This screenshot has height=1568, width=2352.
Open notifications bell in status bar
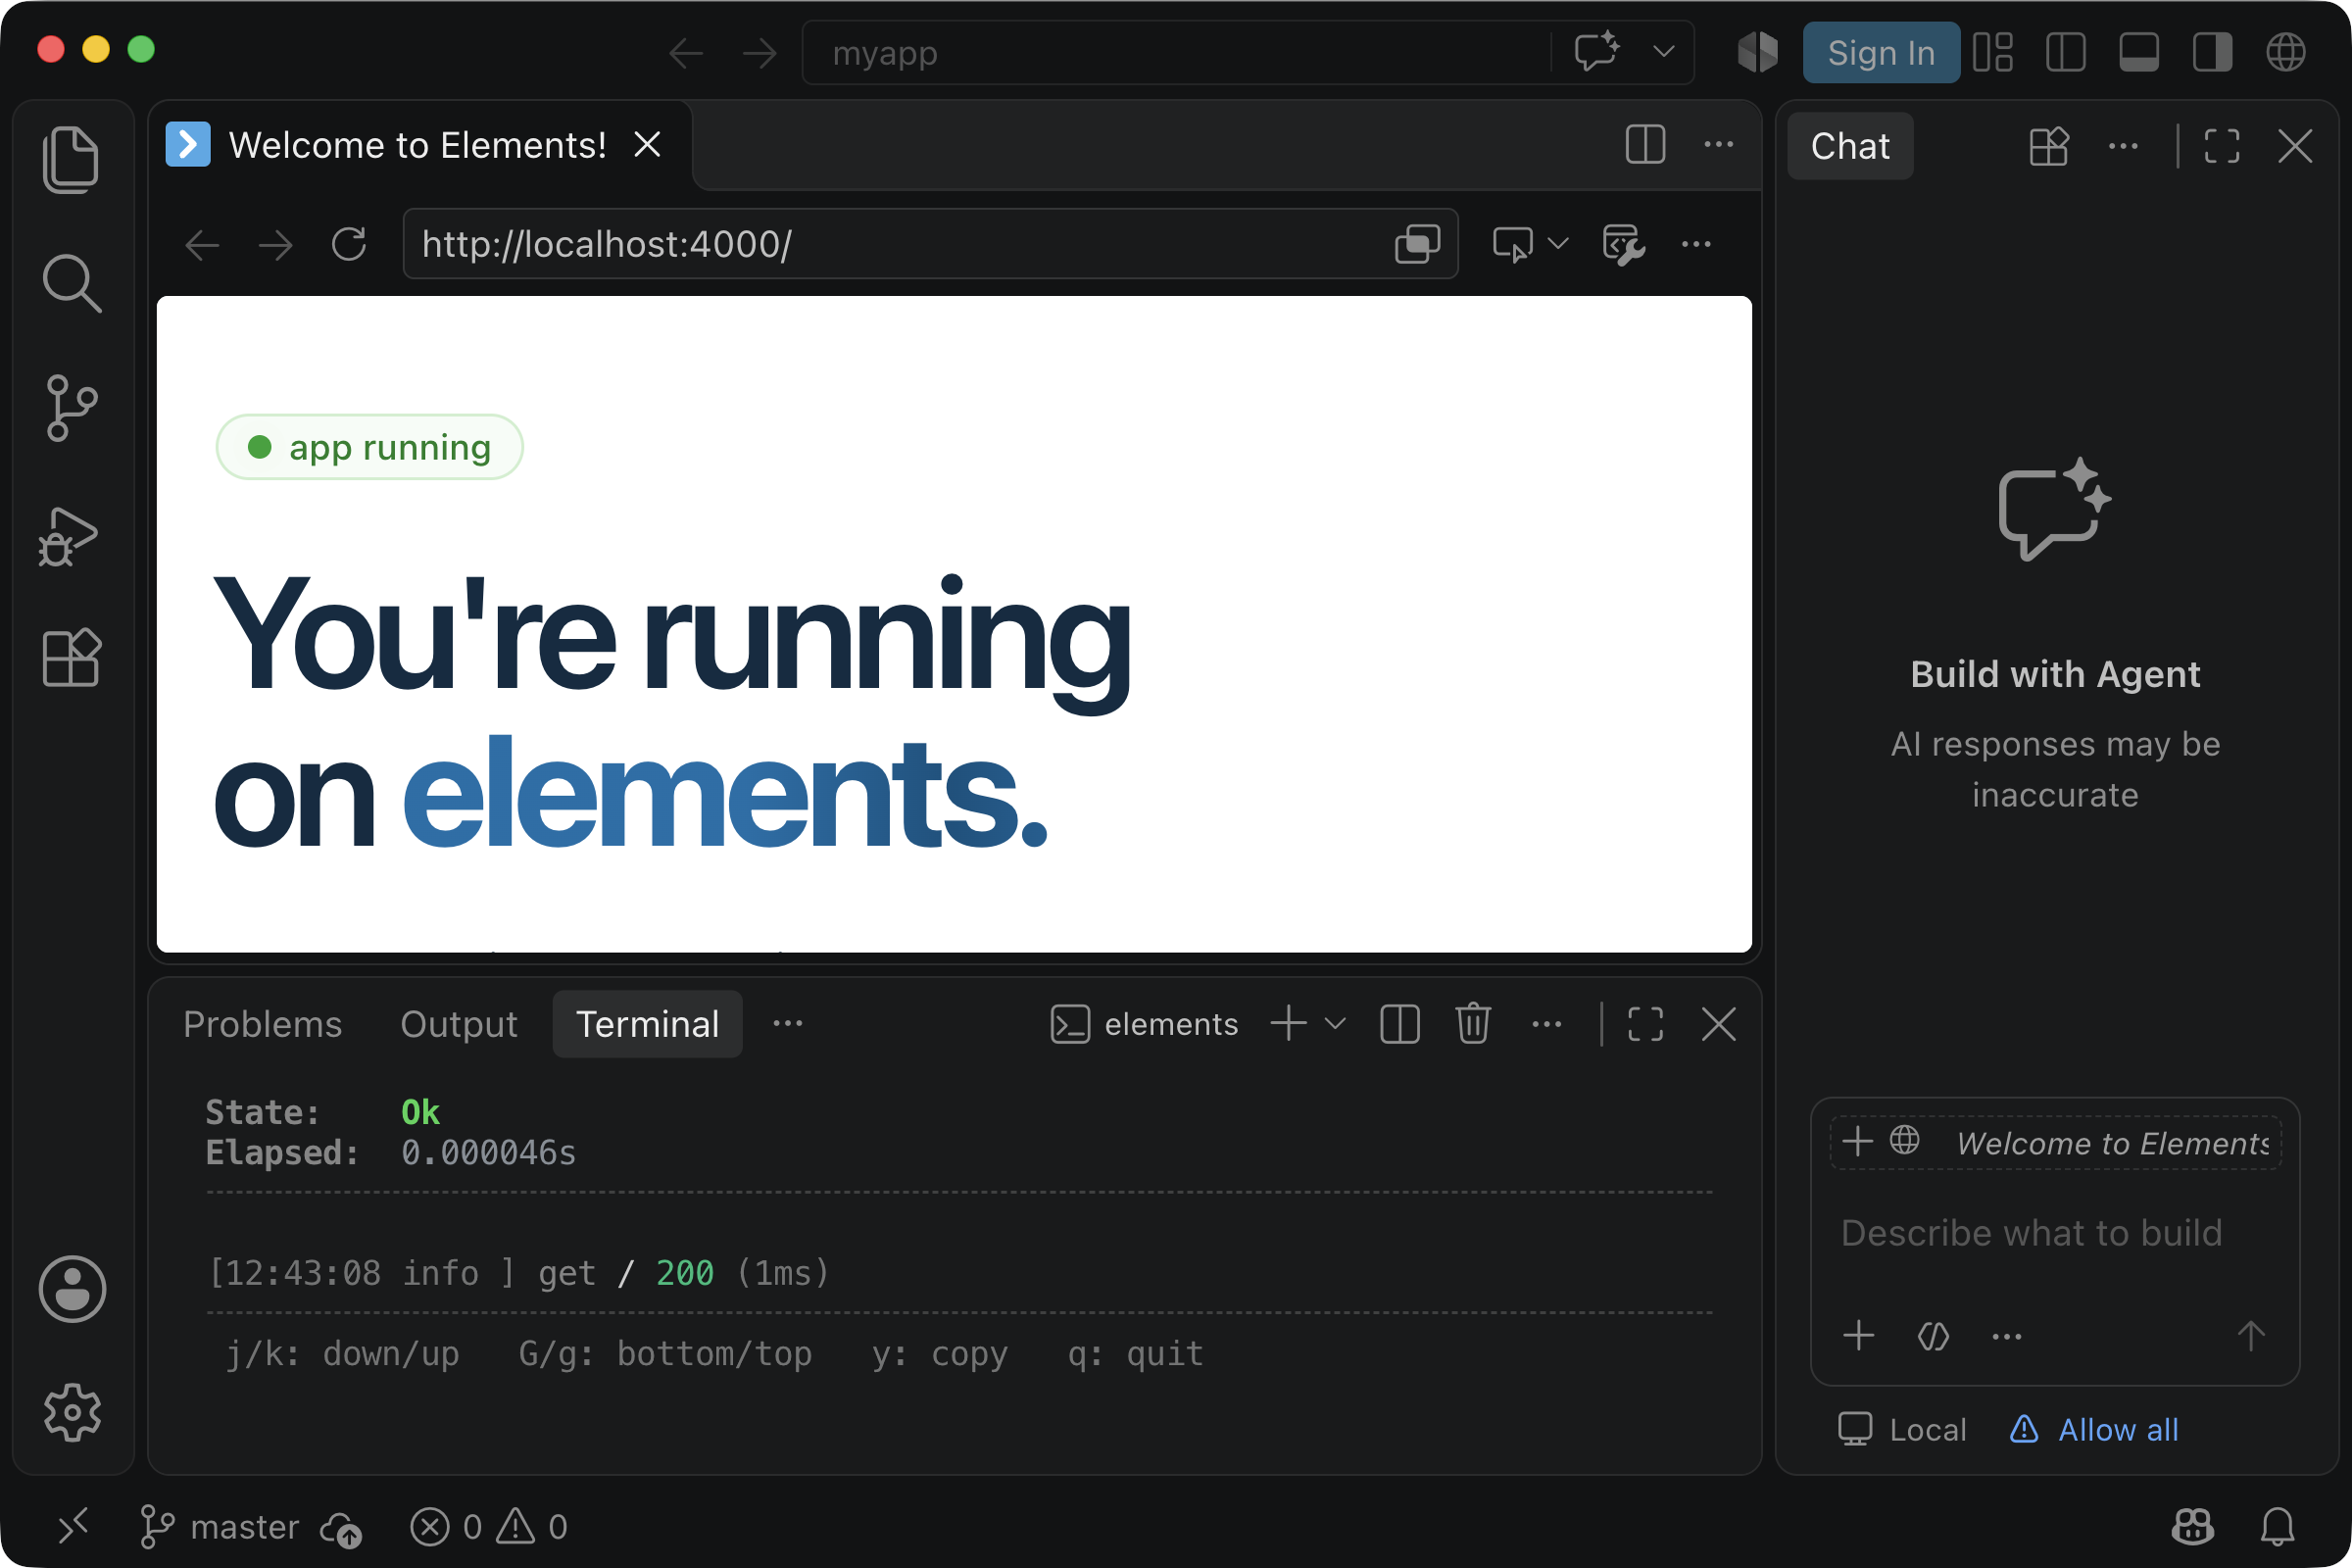2277,1526
